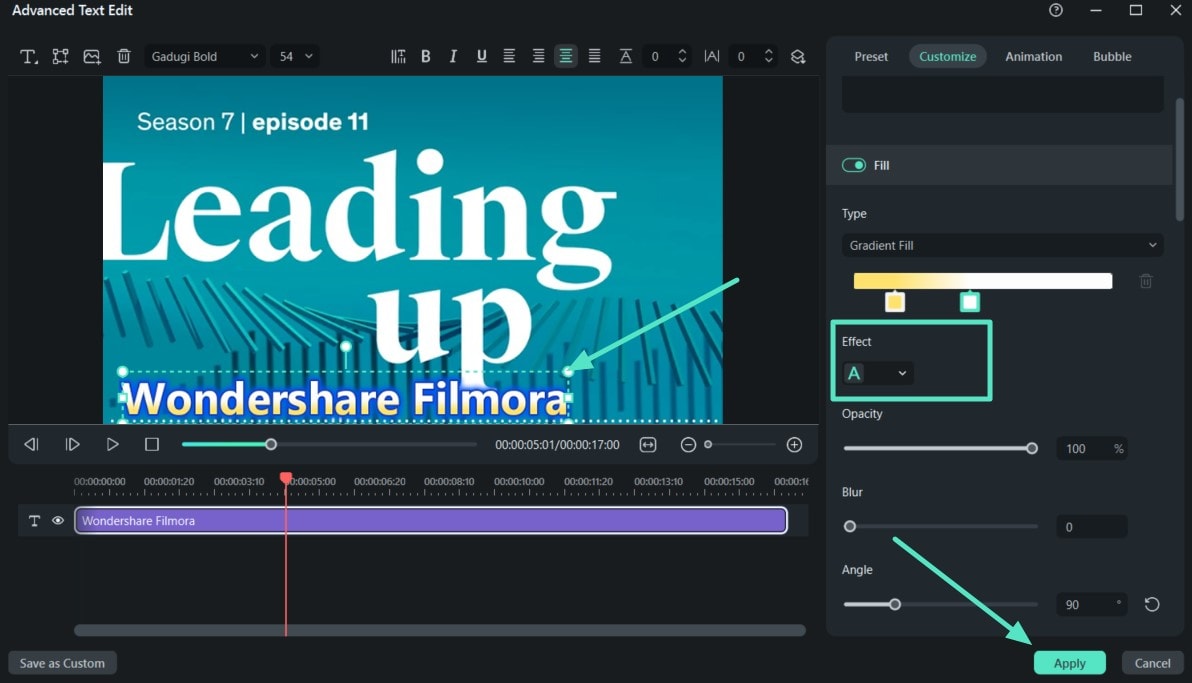This screenshot has width=1192, height=683.
Task: Click the Blur slider handle
Action: (x=850, y=526)
